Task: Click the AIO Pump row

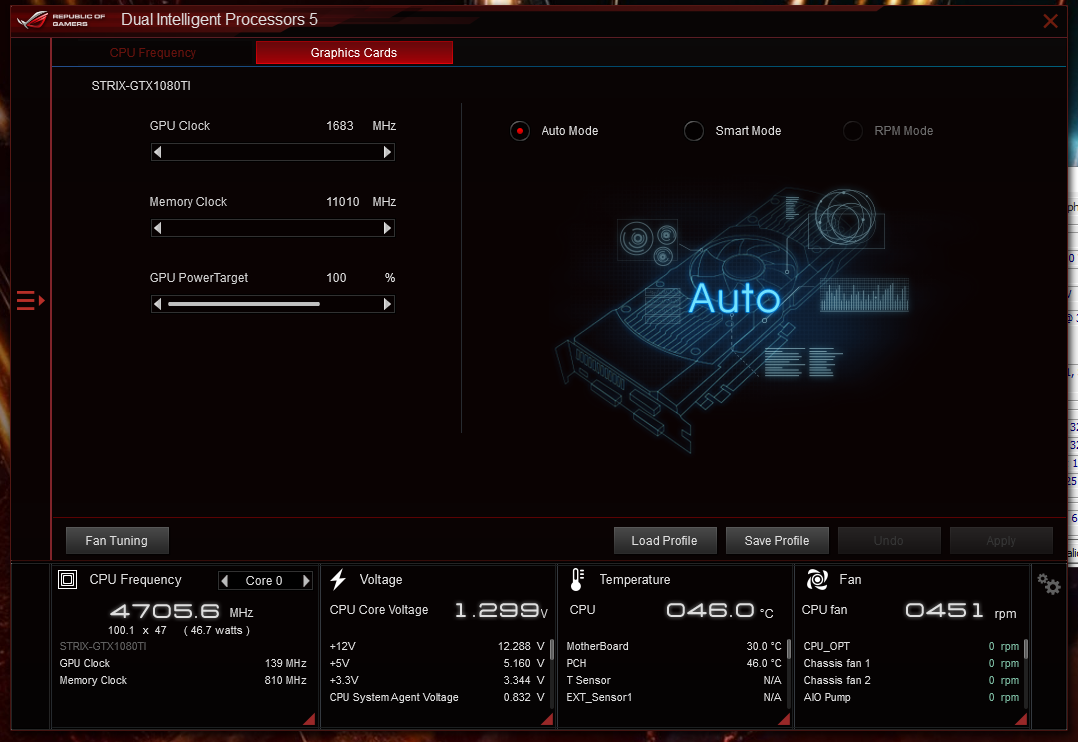Action: (911, 697)
